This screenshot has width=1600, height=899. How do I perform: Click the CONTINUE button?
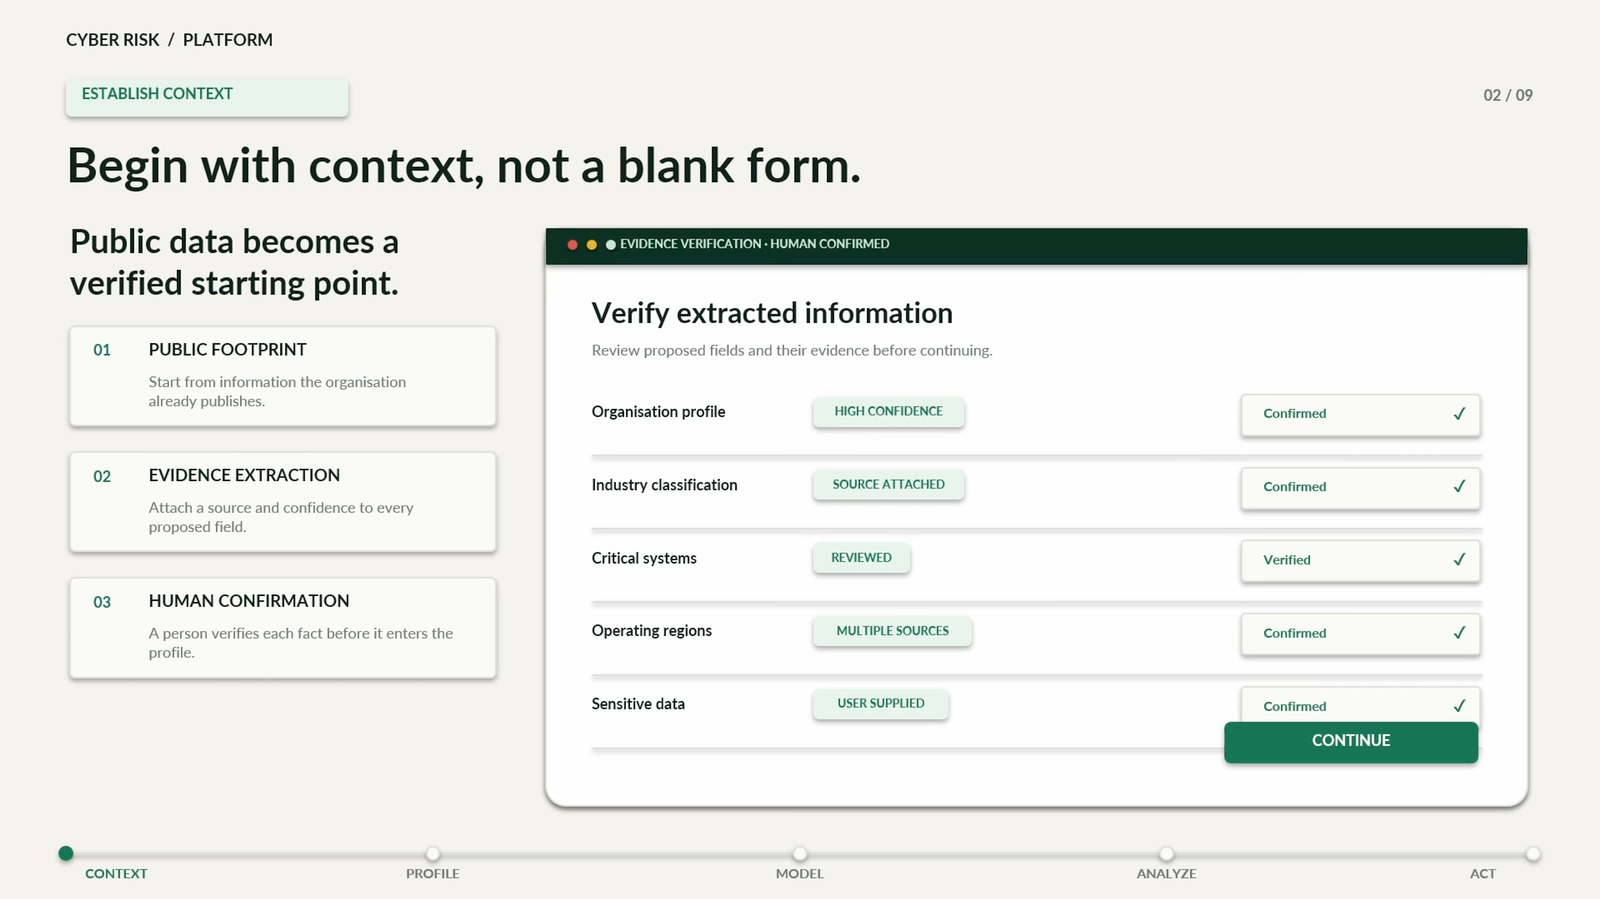click(x=1351, y=741)
